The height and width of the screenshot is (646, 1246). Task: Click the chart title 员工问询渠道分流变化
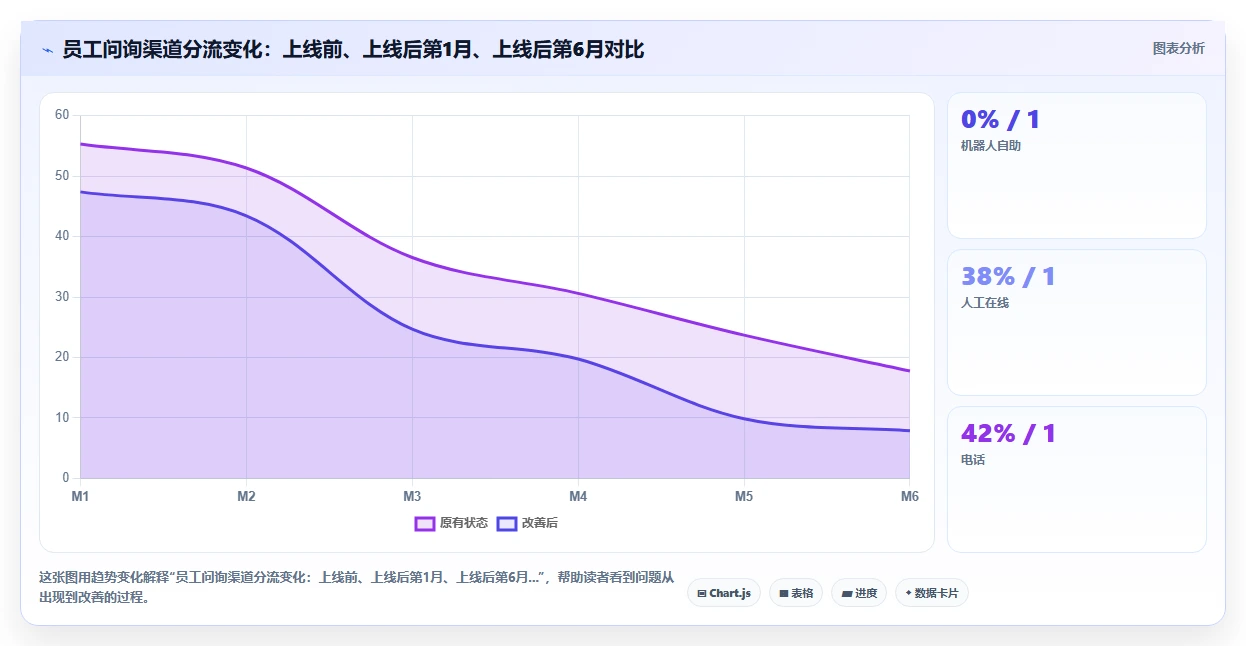coord(353,49)
